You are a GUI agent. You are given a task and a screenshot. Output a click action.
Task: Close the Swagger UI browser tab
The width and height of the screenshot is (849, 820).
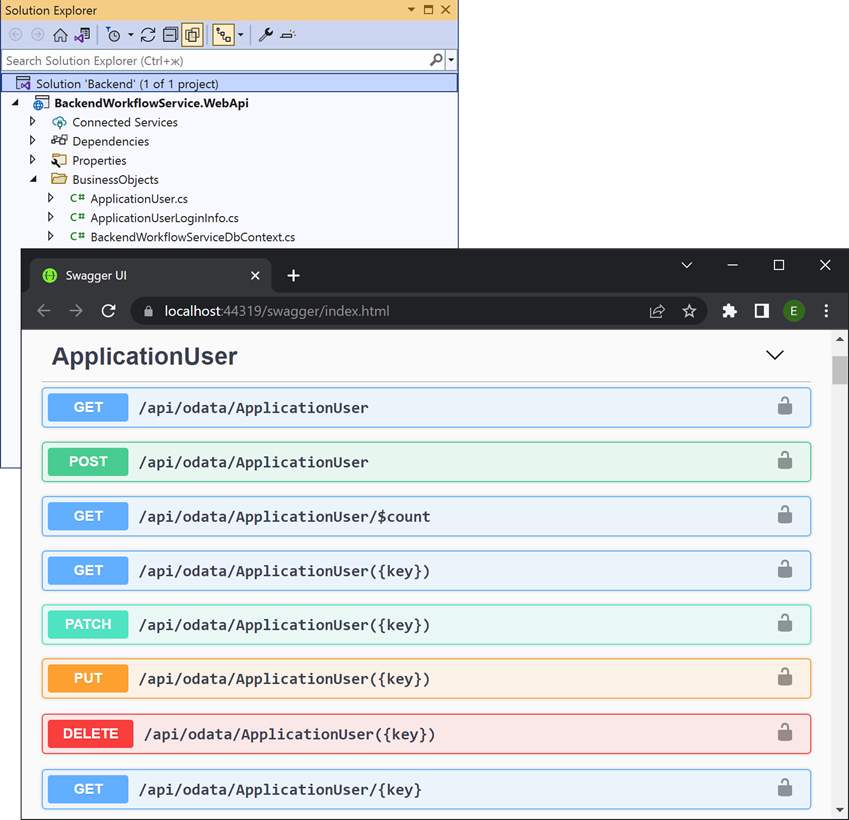pyautogui.click(x=255, y=276)
